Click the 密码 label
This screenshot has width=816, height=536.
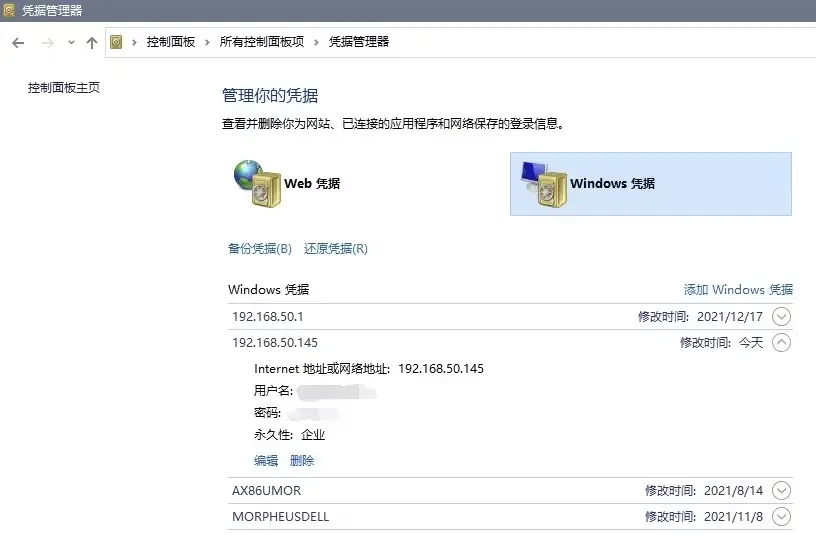[267, 413]
